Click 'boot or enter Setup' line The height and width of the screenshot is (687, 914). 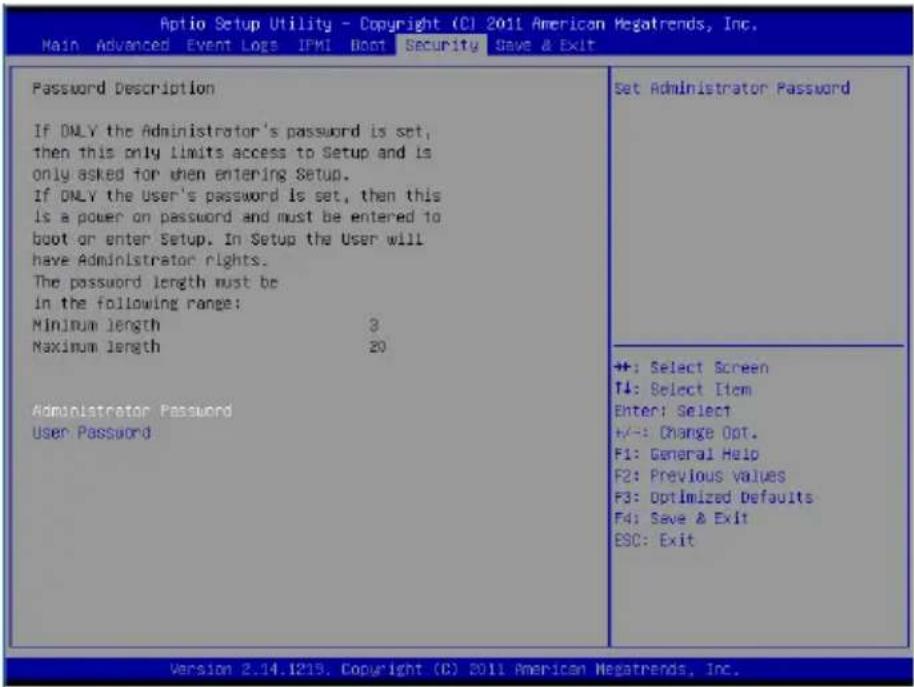click(x=227, y=239)
